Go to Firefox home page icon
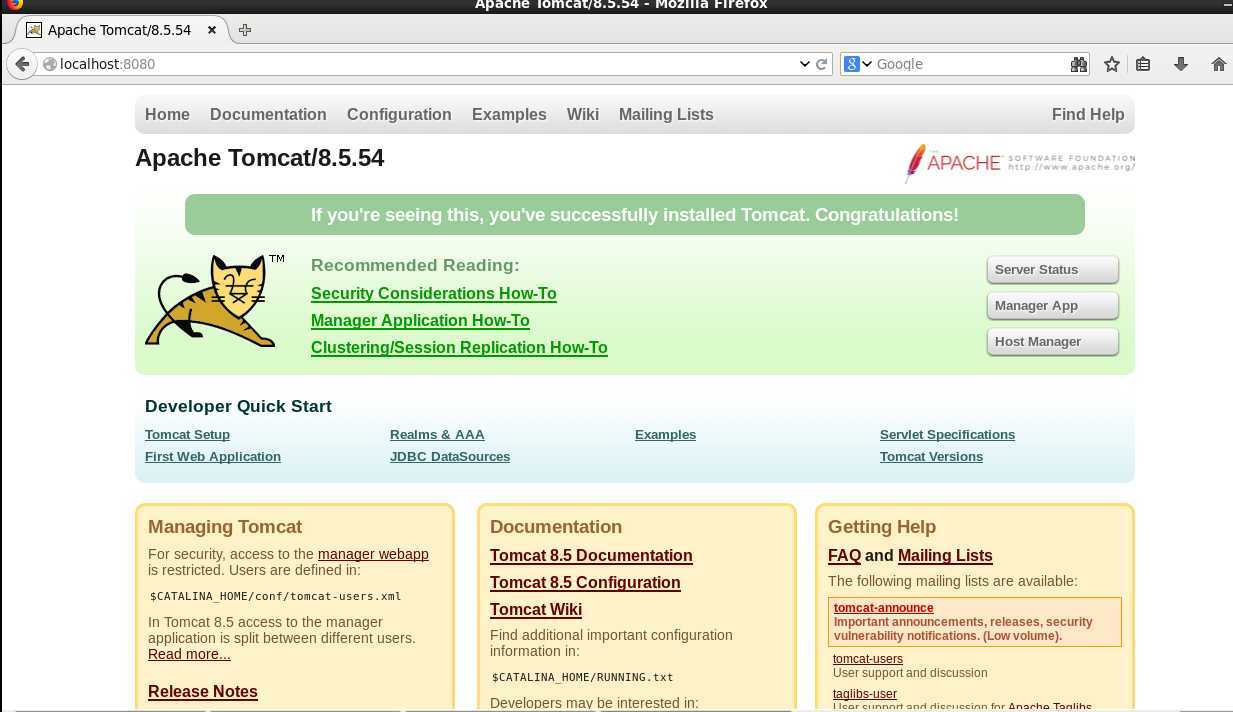Viewport: 1233px width, 712px height. point(1218,64)
